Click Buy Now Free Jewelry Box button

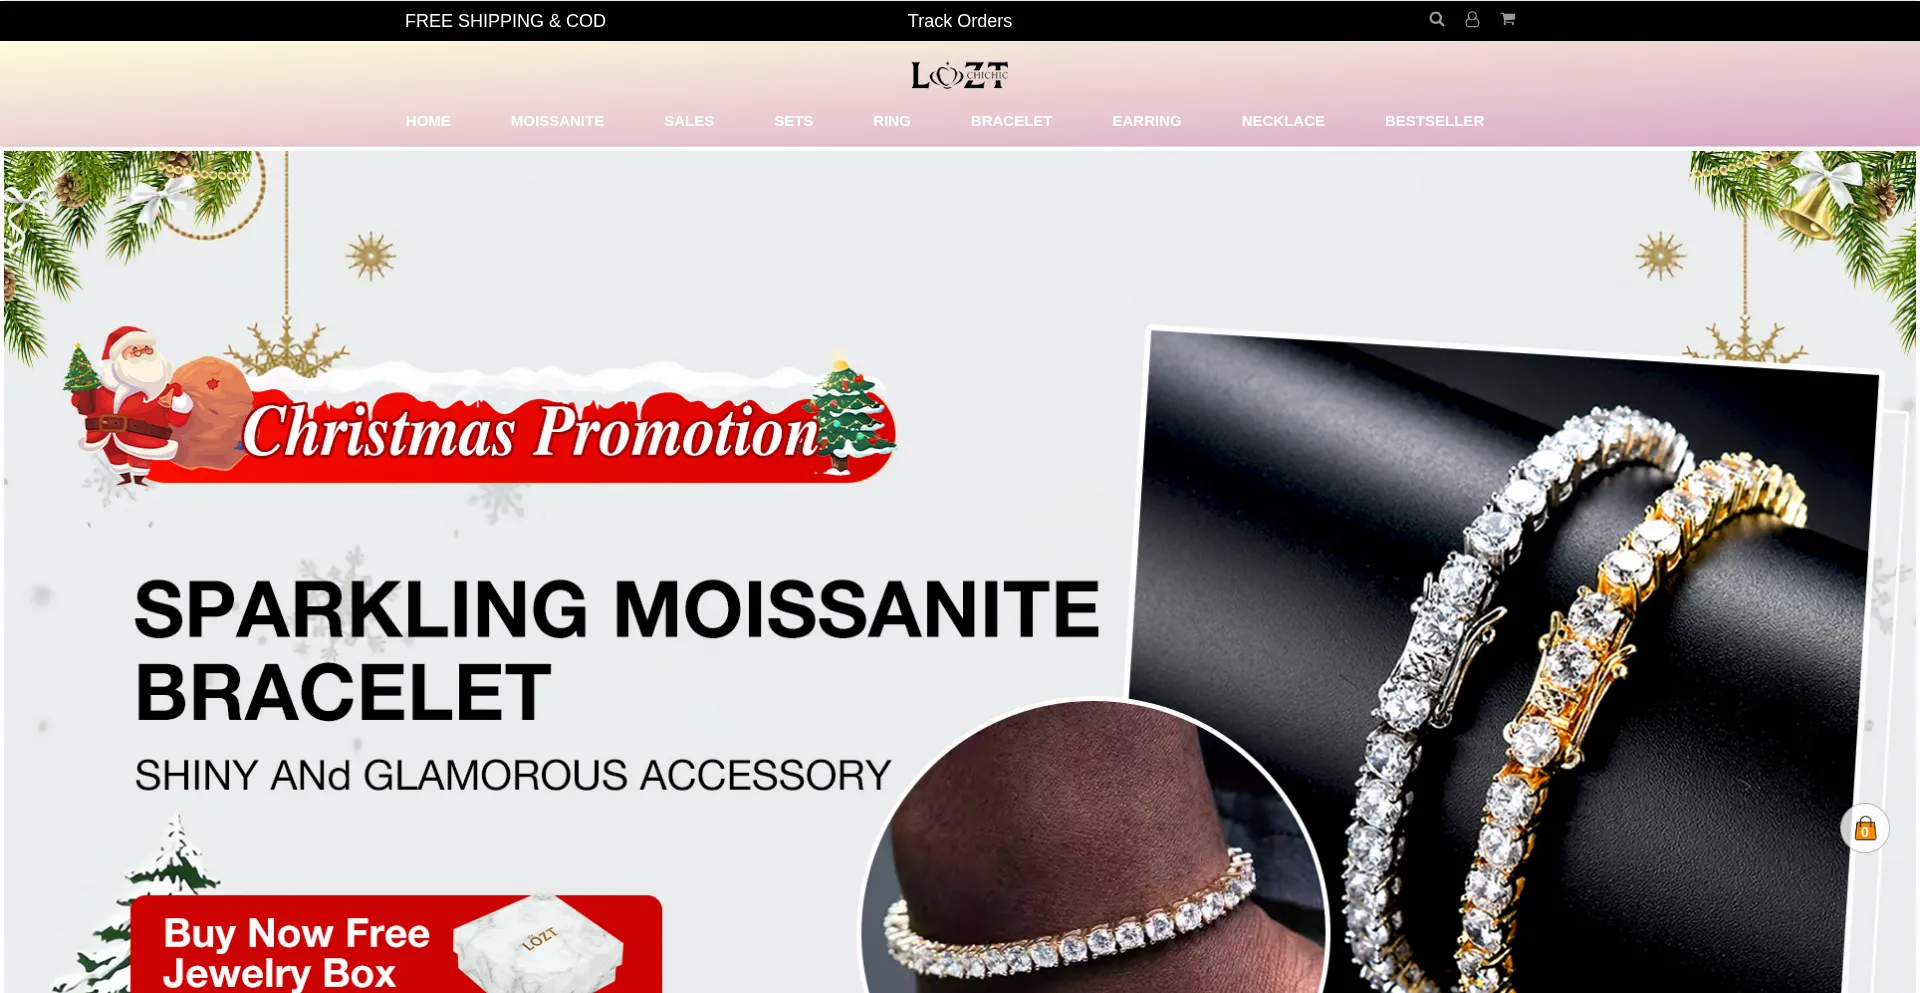[396, 944]
